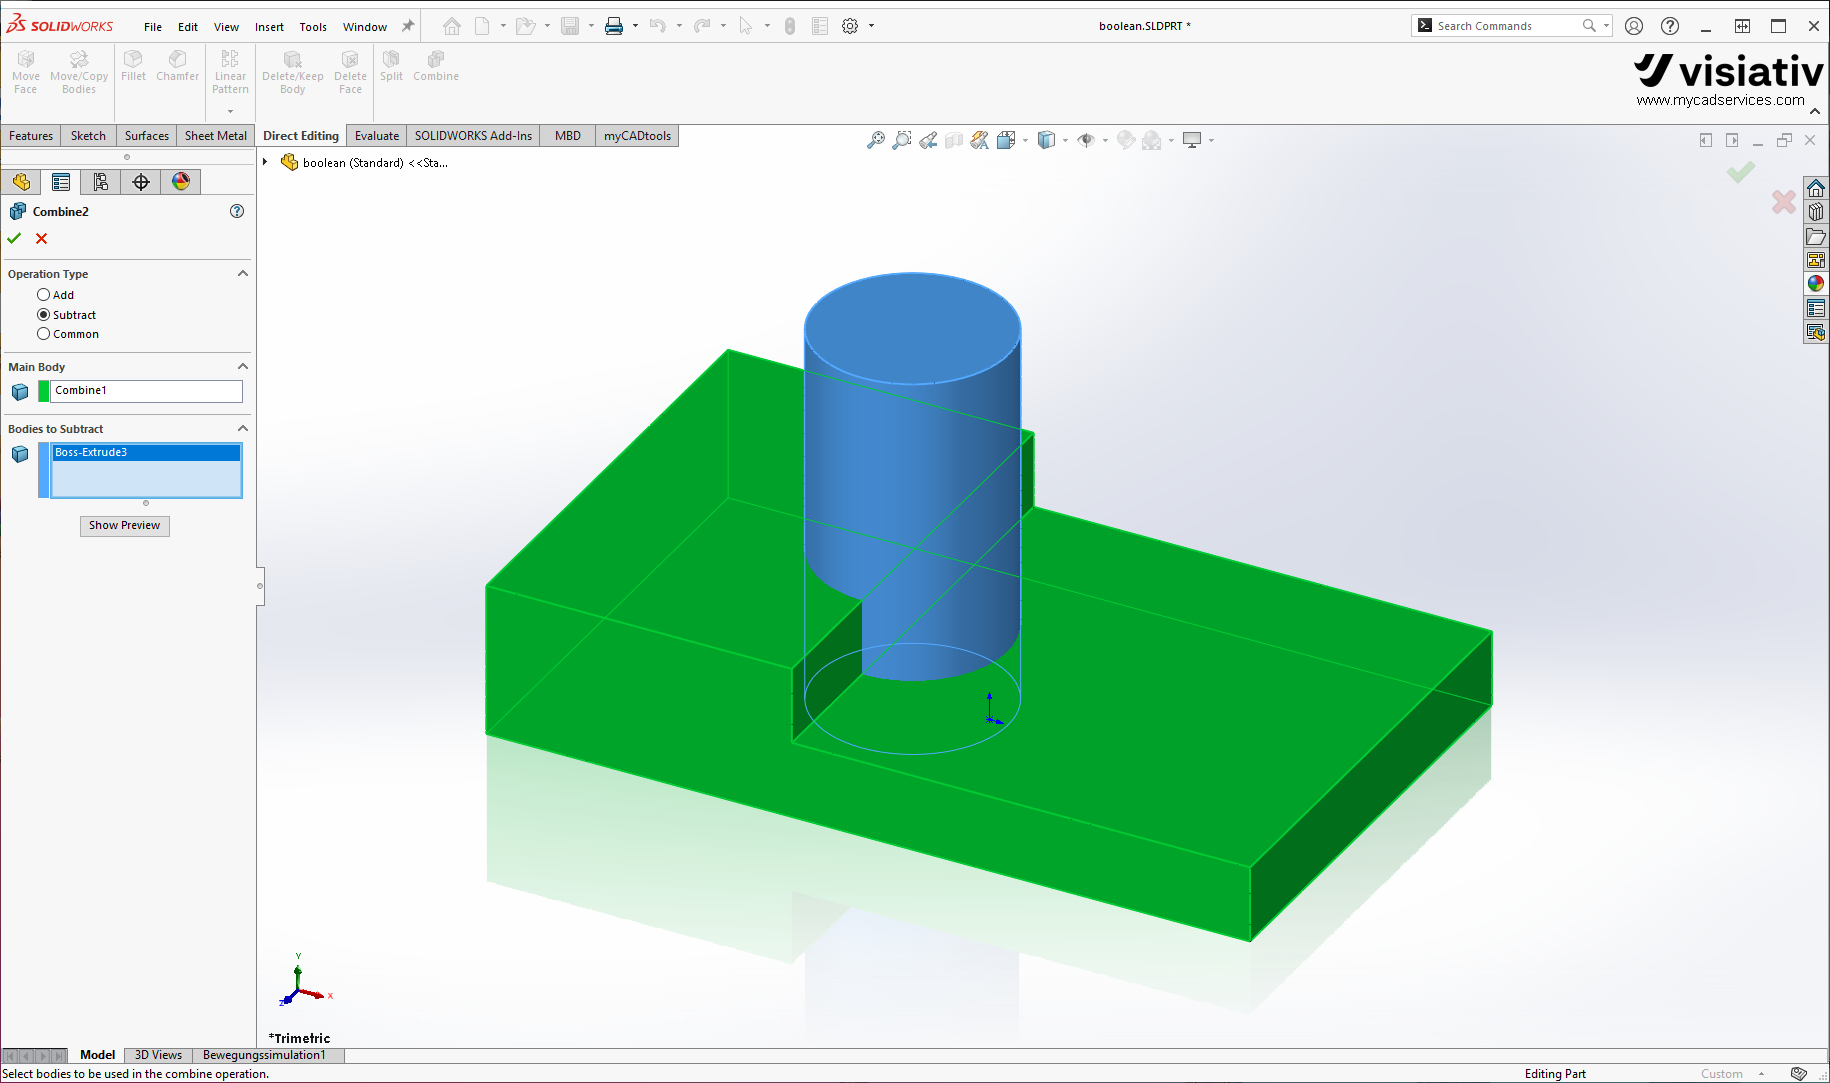This screenshot has width=1830, height=1083.
Task: Select Boss-Extrude3 in Bodies to Subtract list
Action: coord(146,453)
